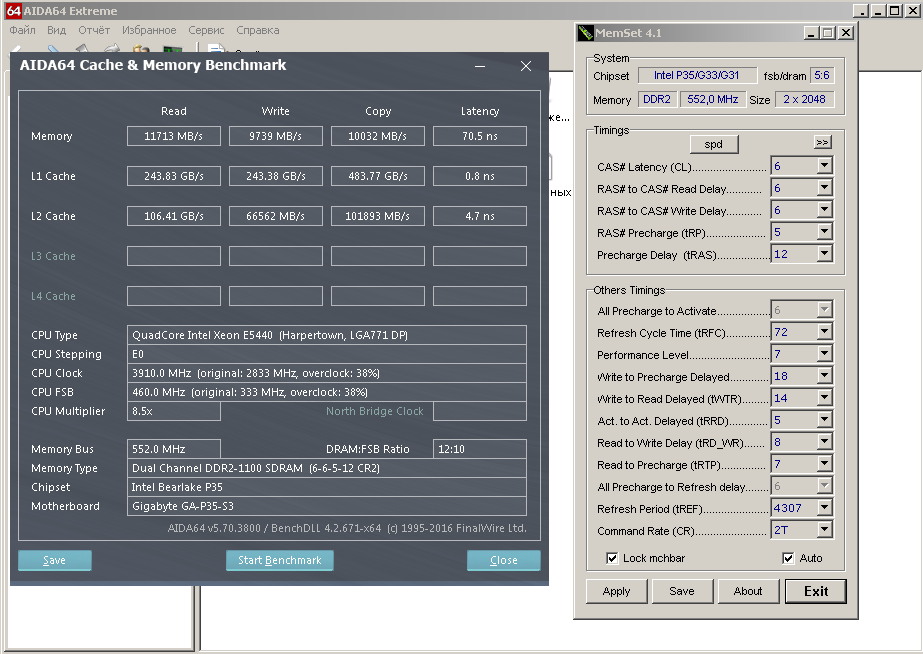
Task: Open the Refresh Period (tREF) dropdown
Action: coord(824,507)
